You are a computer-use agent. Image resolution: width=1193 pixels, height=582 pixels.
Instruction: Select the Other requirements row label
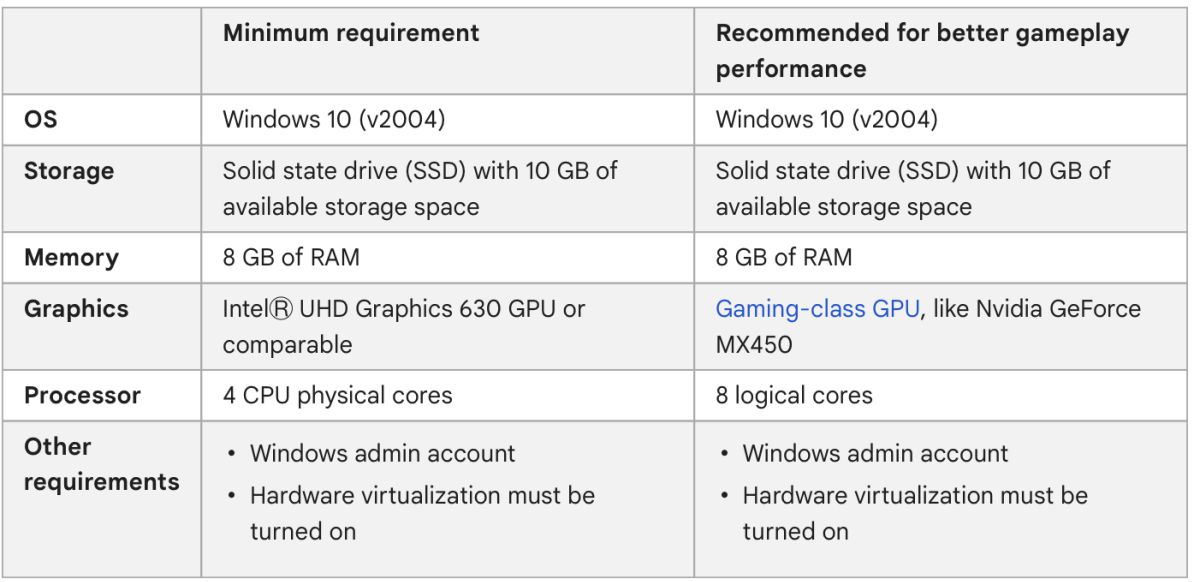click(x=101, y=464)
